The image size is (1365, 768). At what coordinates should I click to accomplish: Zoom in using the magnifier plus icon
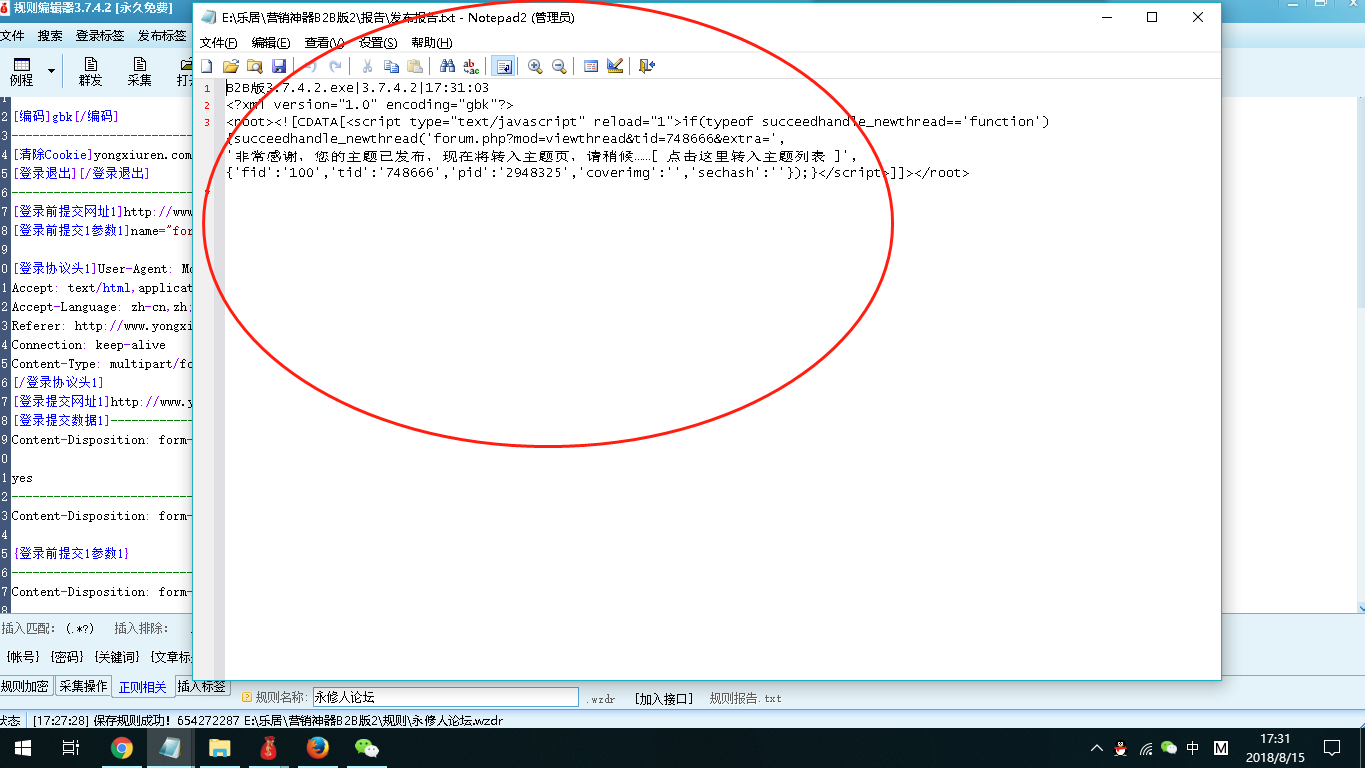point(535,66)
